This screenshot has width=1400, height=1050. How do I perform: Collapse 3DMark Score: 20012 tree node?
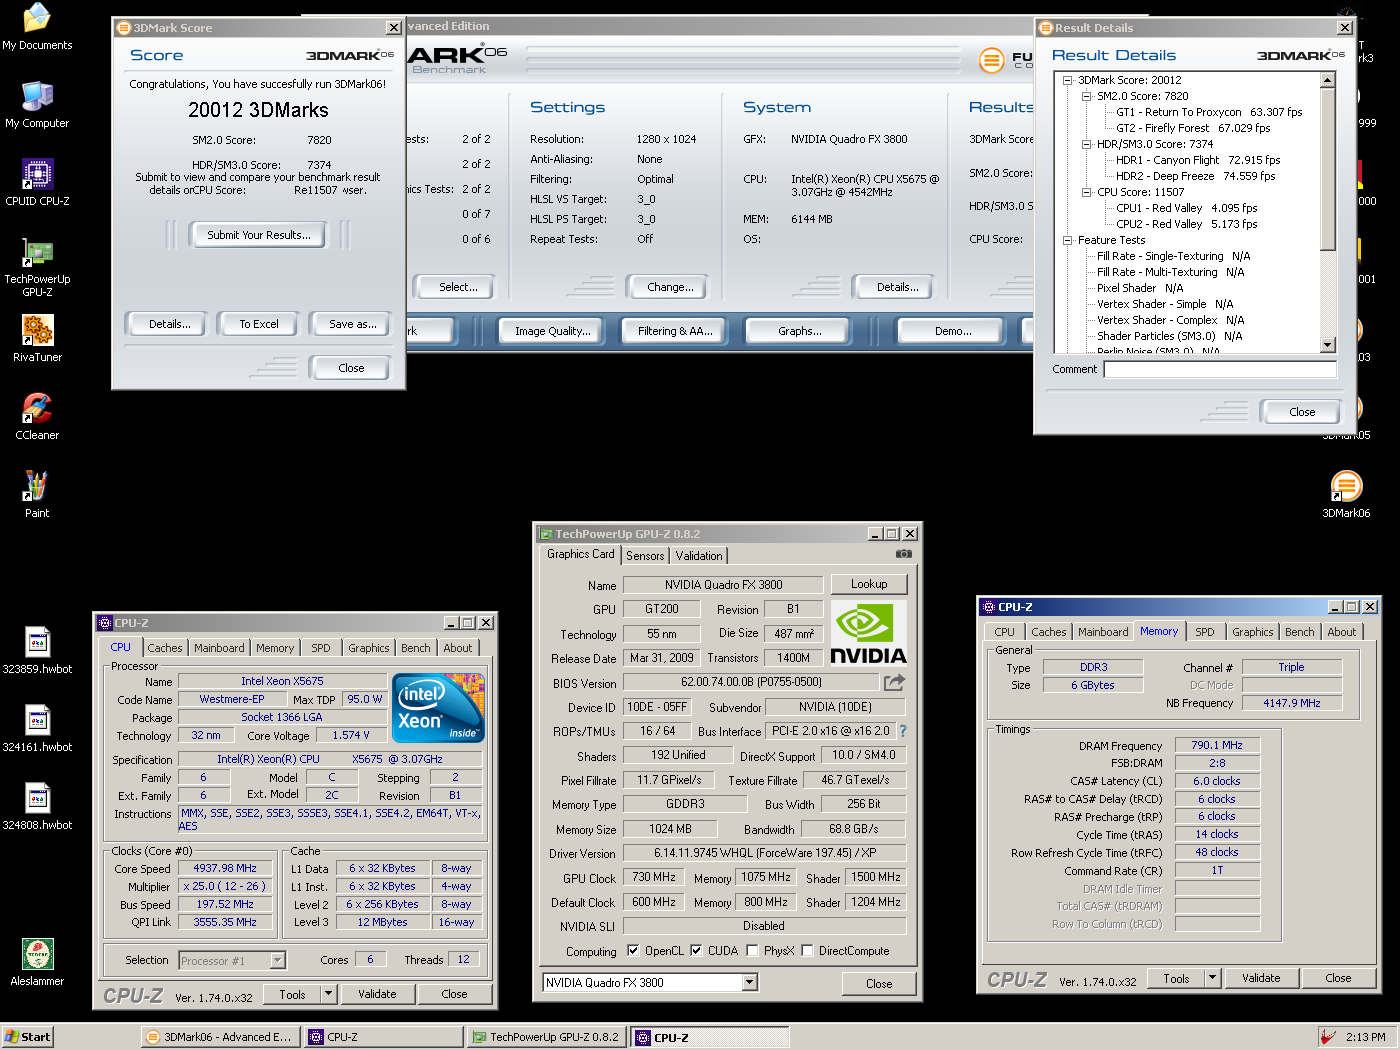[x=1067, y=80]
